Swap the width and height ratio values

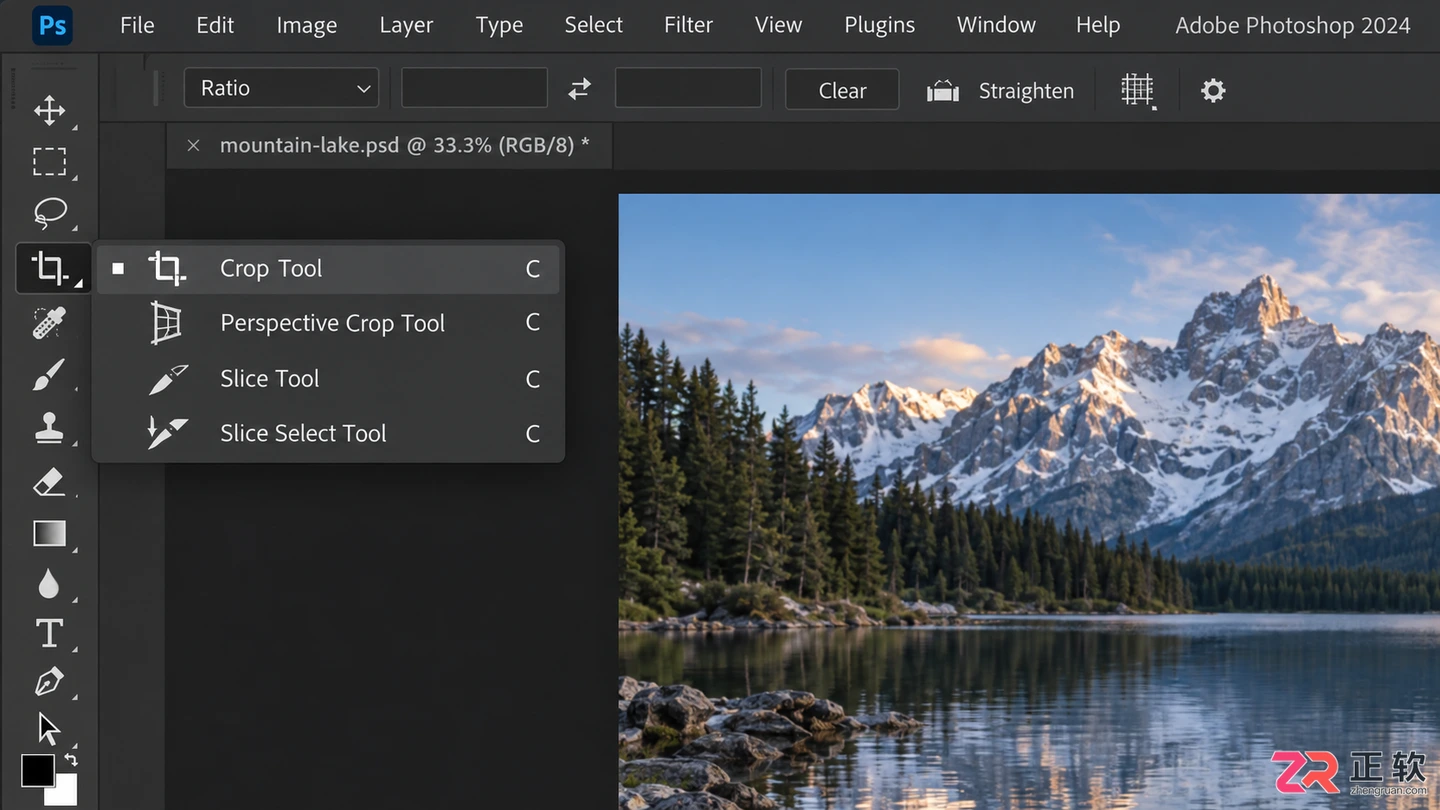coord(580,89)
